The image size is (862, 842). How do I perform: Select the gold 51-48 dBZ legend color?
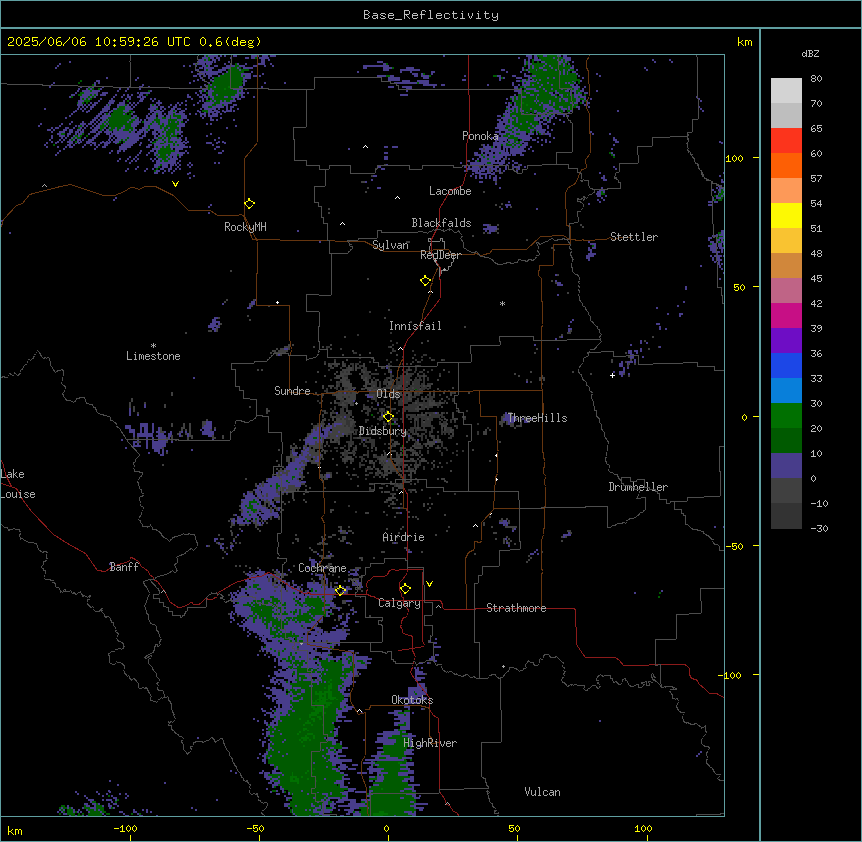(786, 241)
